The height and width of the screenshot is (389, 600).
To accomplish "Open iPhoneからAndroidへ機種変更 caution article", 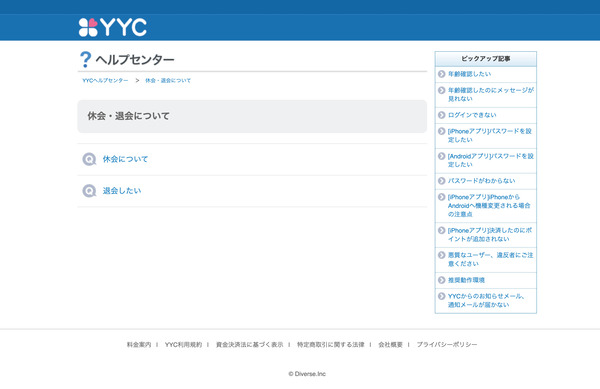I will coord(489,206).
